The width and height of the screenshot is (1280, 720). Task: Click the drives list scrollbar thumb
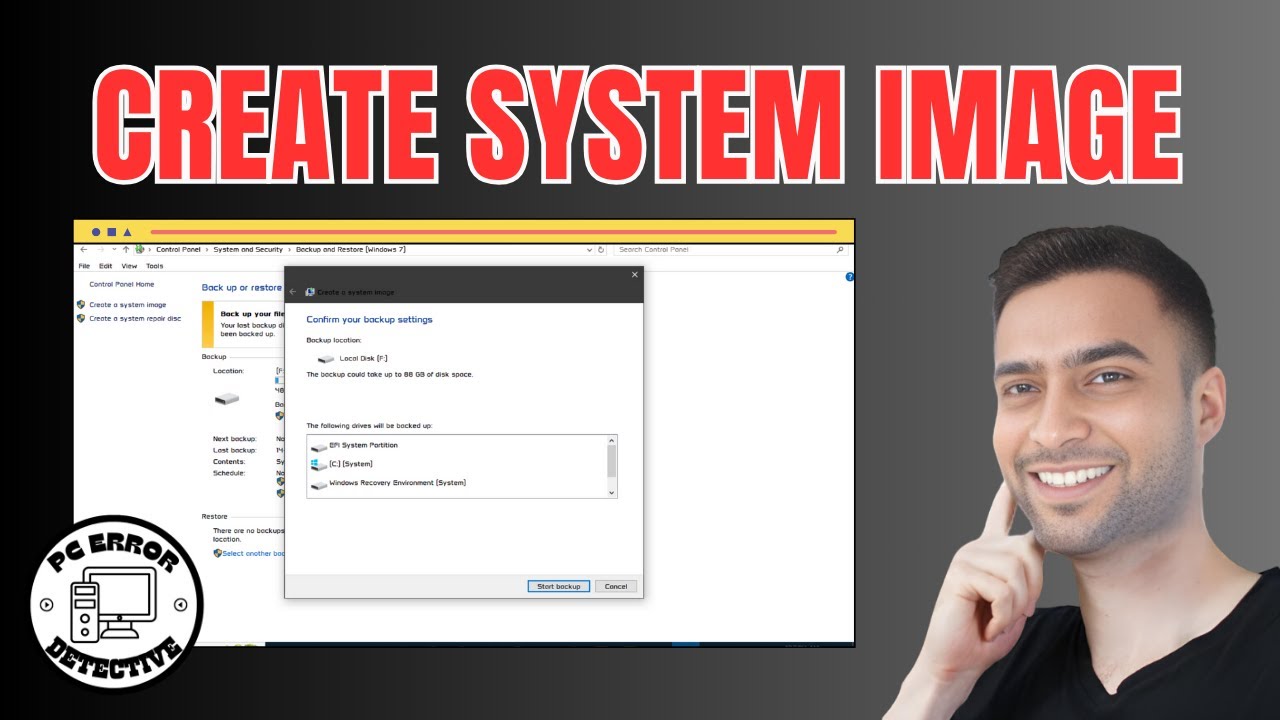[612, 461]
